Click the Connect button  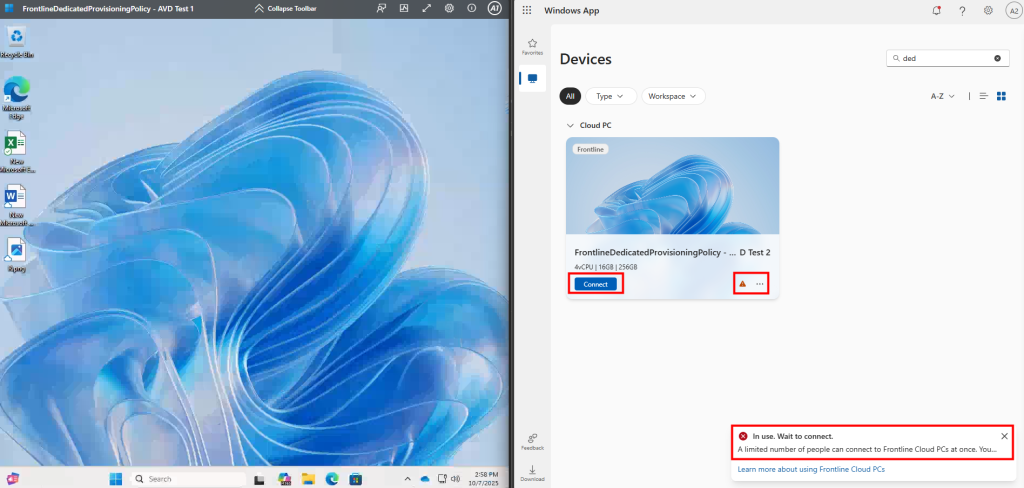pos(596,284)
